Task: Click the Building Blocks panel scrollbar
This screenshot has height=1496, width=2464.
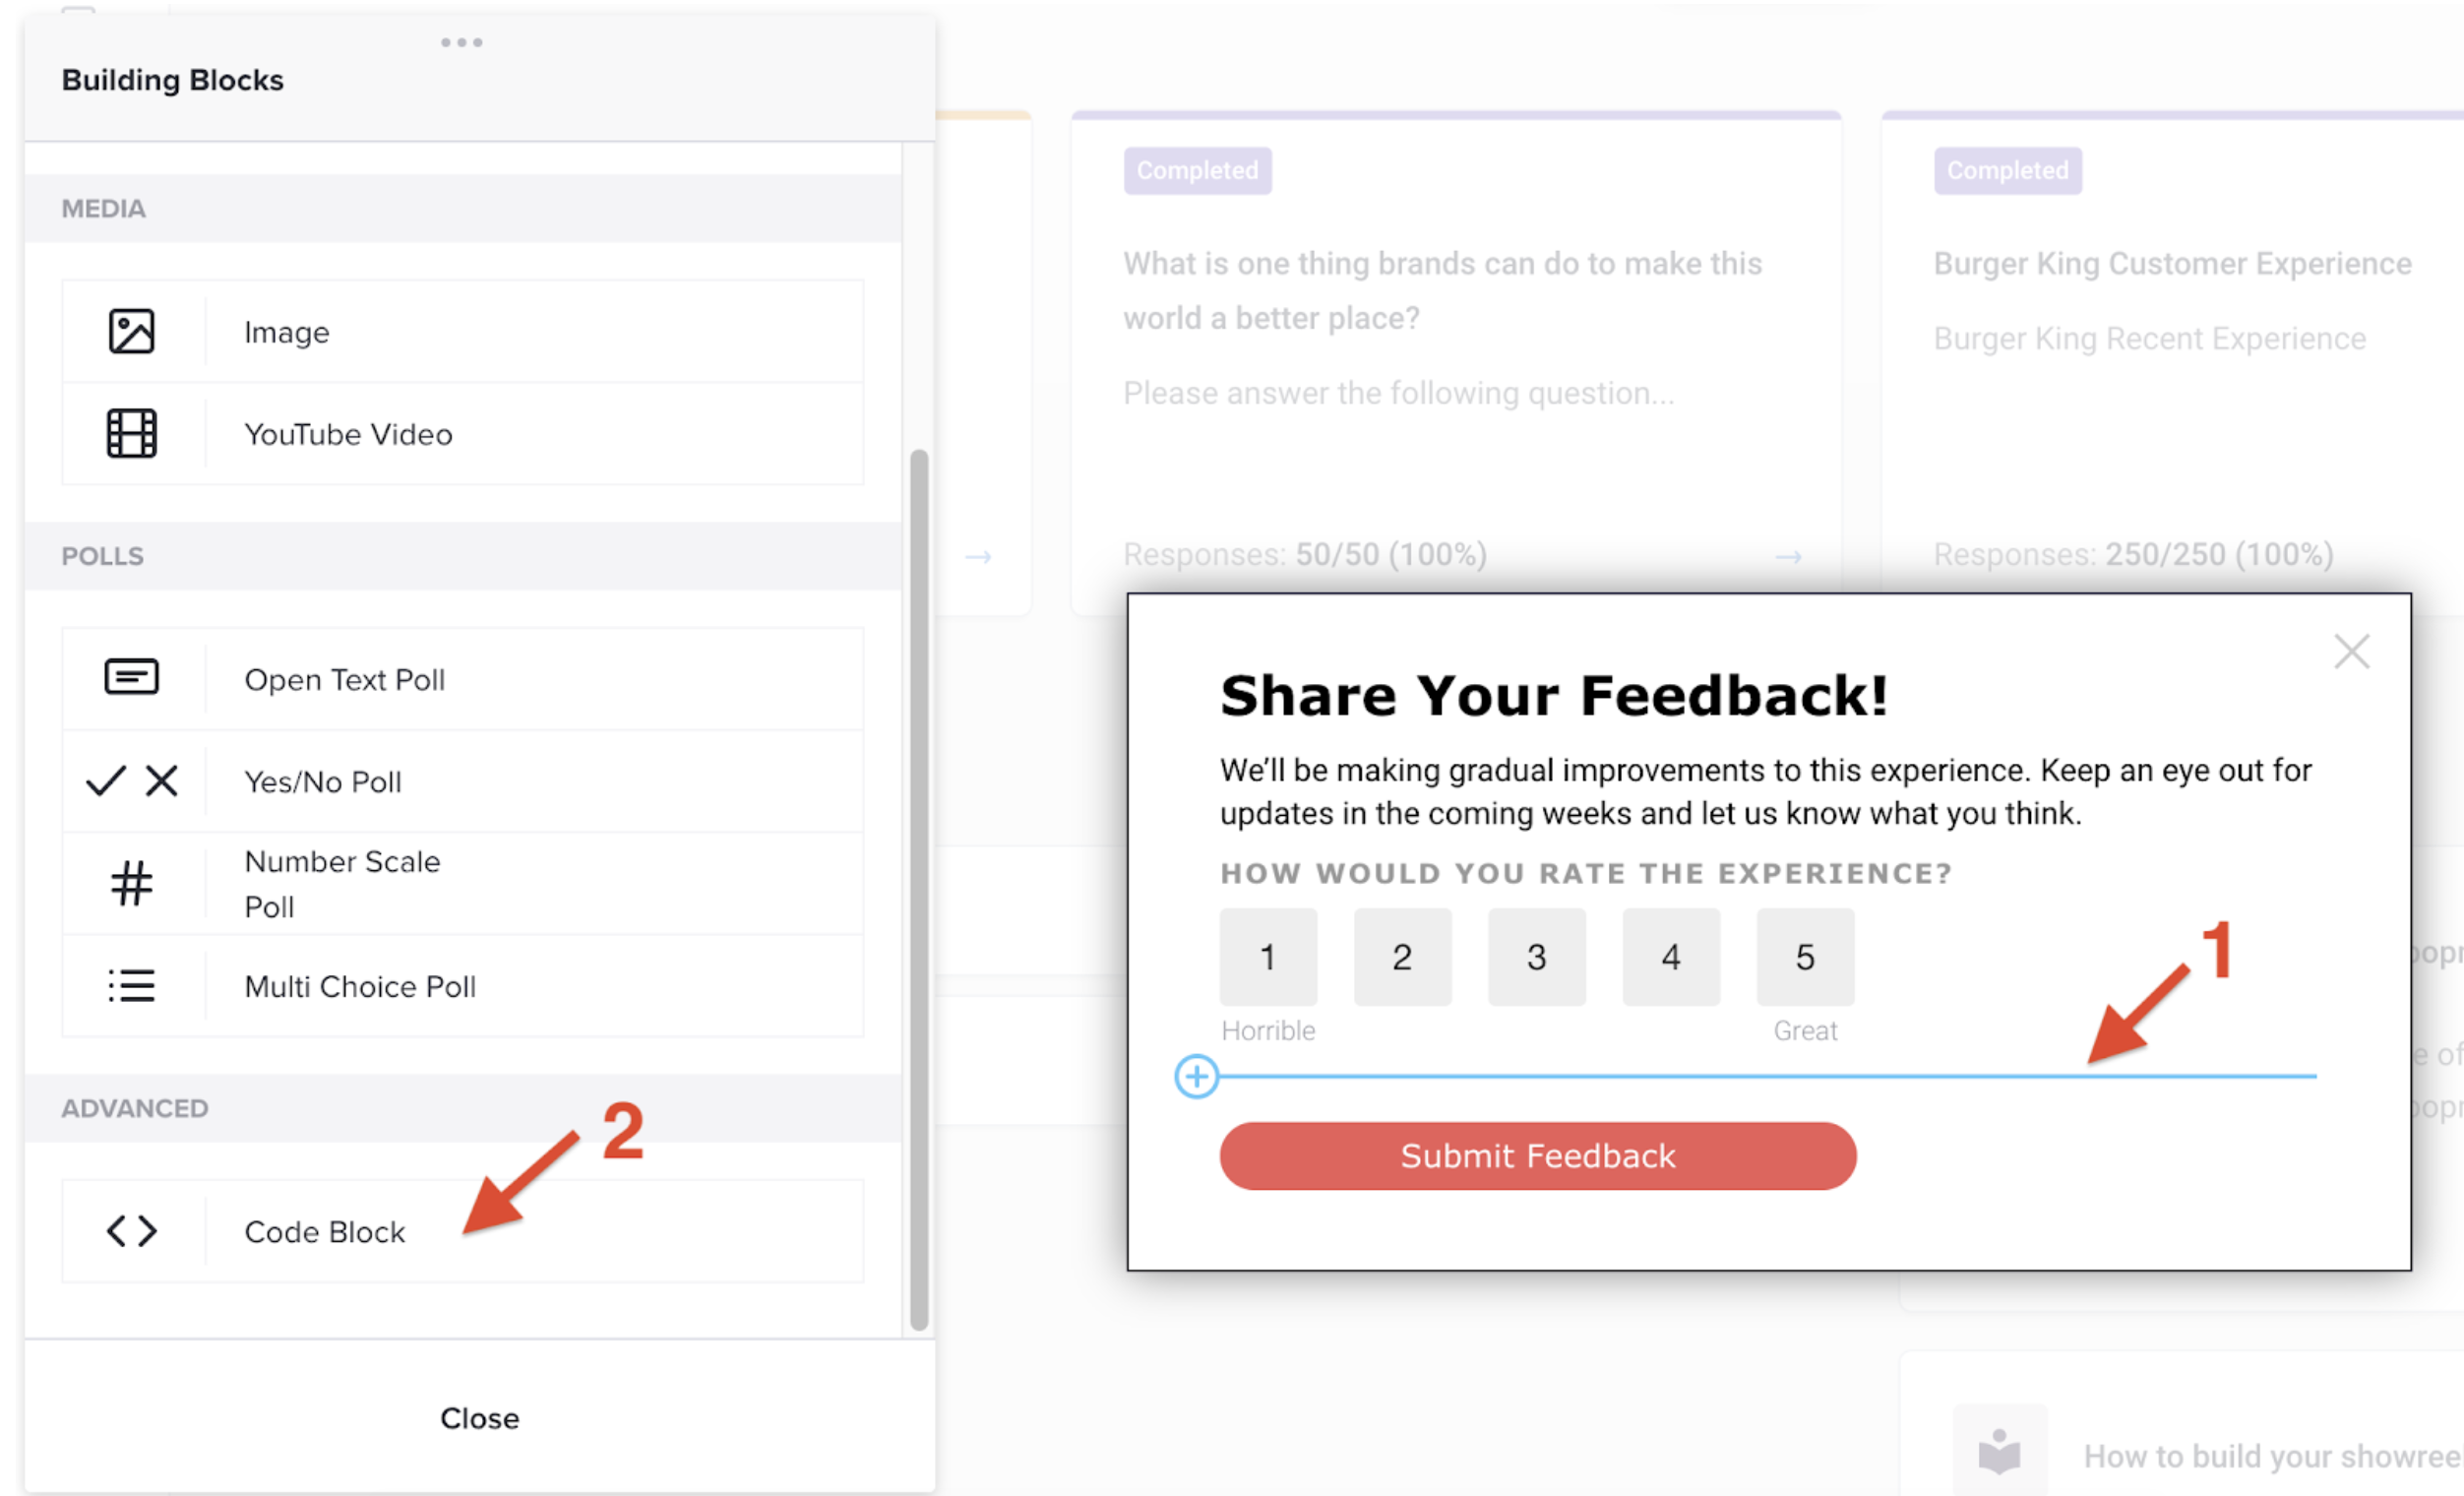Action: tap(918, 889)
